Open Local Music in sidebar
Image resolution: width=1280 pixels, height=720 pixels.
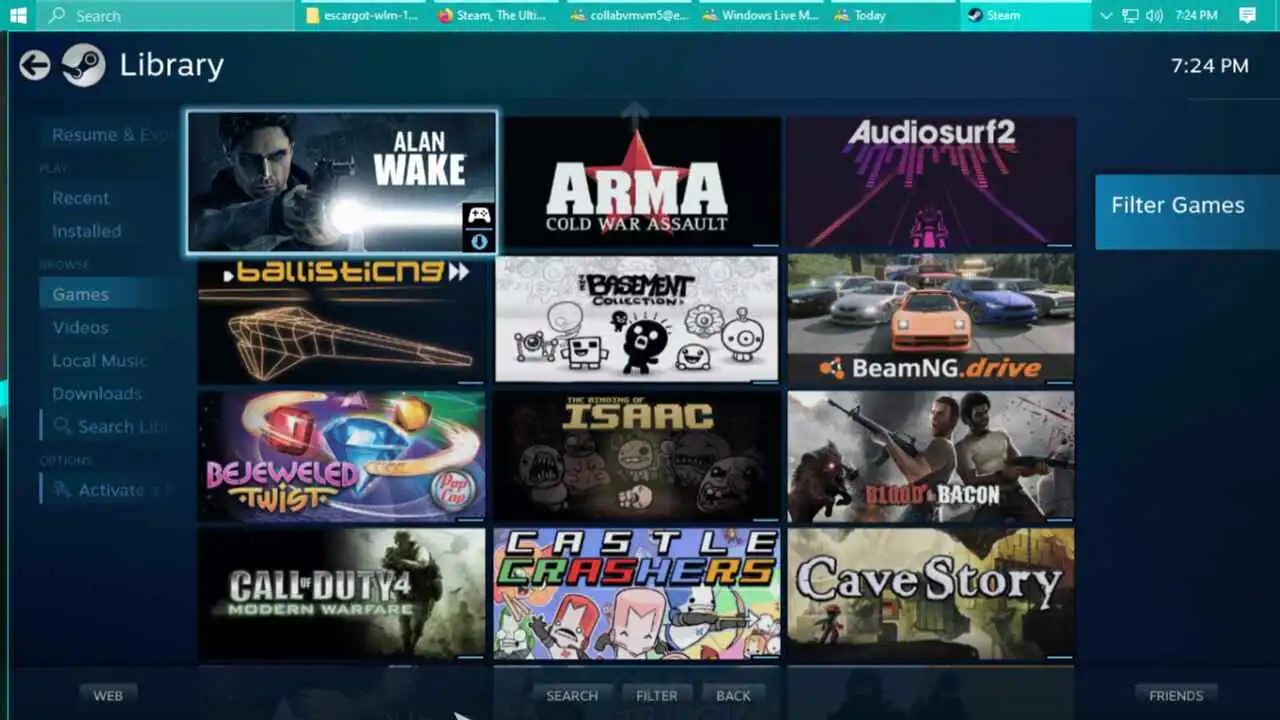click(x=99, y=360)
